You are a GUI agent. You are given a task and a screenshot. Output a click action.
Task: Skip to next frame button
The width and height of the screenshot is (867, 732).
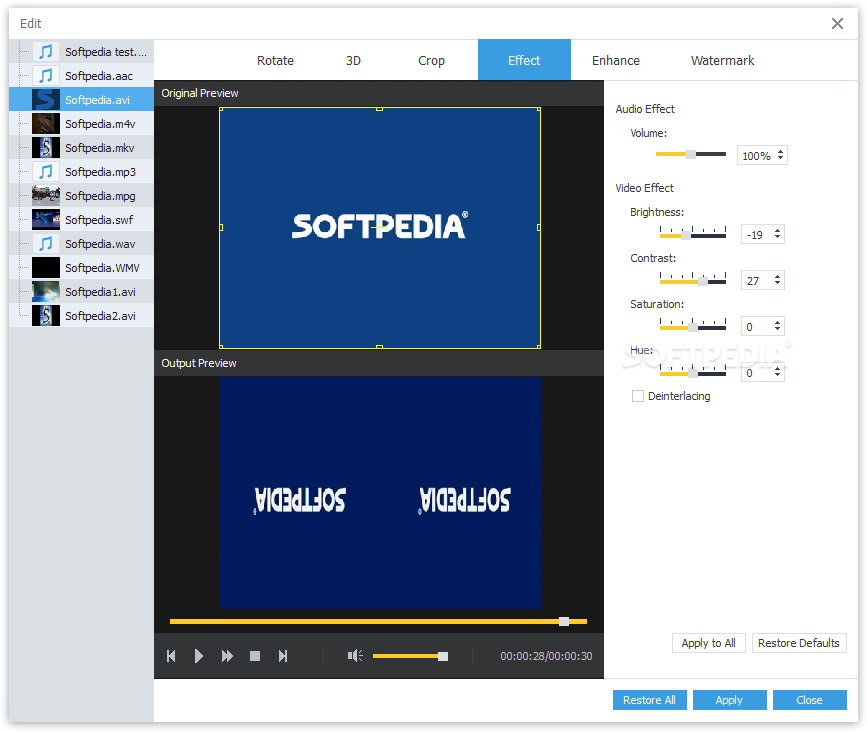(x=283, y=656)
